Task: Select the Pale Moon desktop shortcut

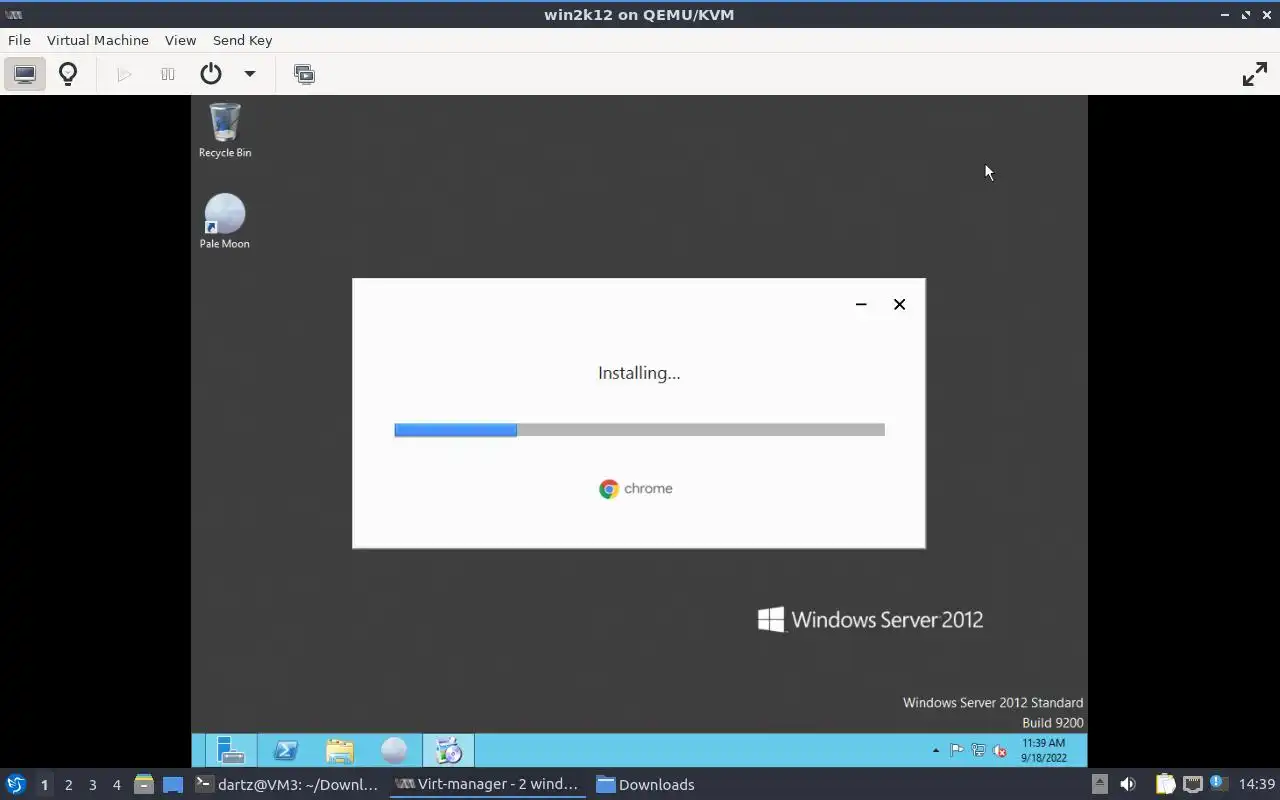Action: pos(225,221)
